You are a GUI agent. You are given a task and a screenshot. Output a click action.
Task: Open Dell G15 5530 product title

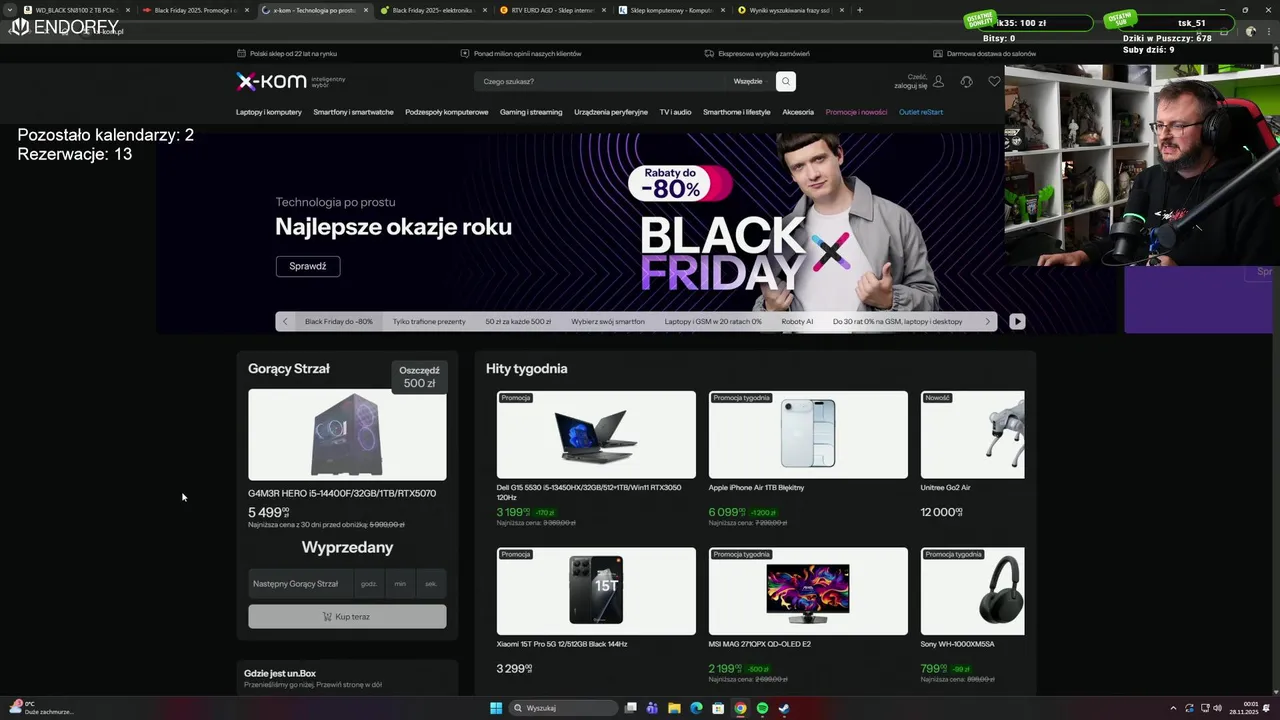coord(589,492)
